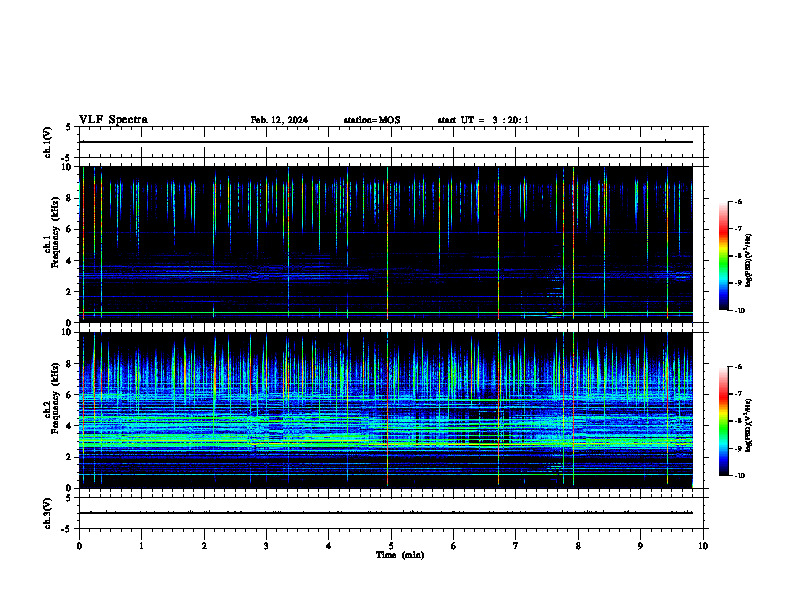Image resolution: width=792 pixels, height=612 pixels.
Task: Click time axis tick label '0'
Action: (x=79, y=546)
